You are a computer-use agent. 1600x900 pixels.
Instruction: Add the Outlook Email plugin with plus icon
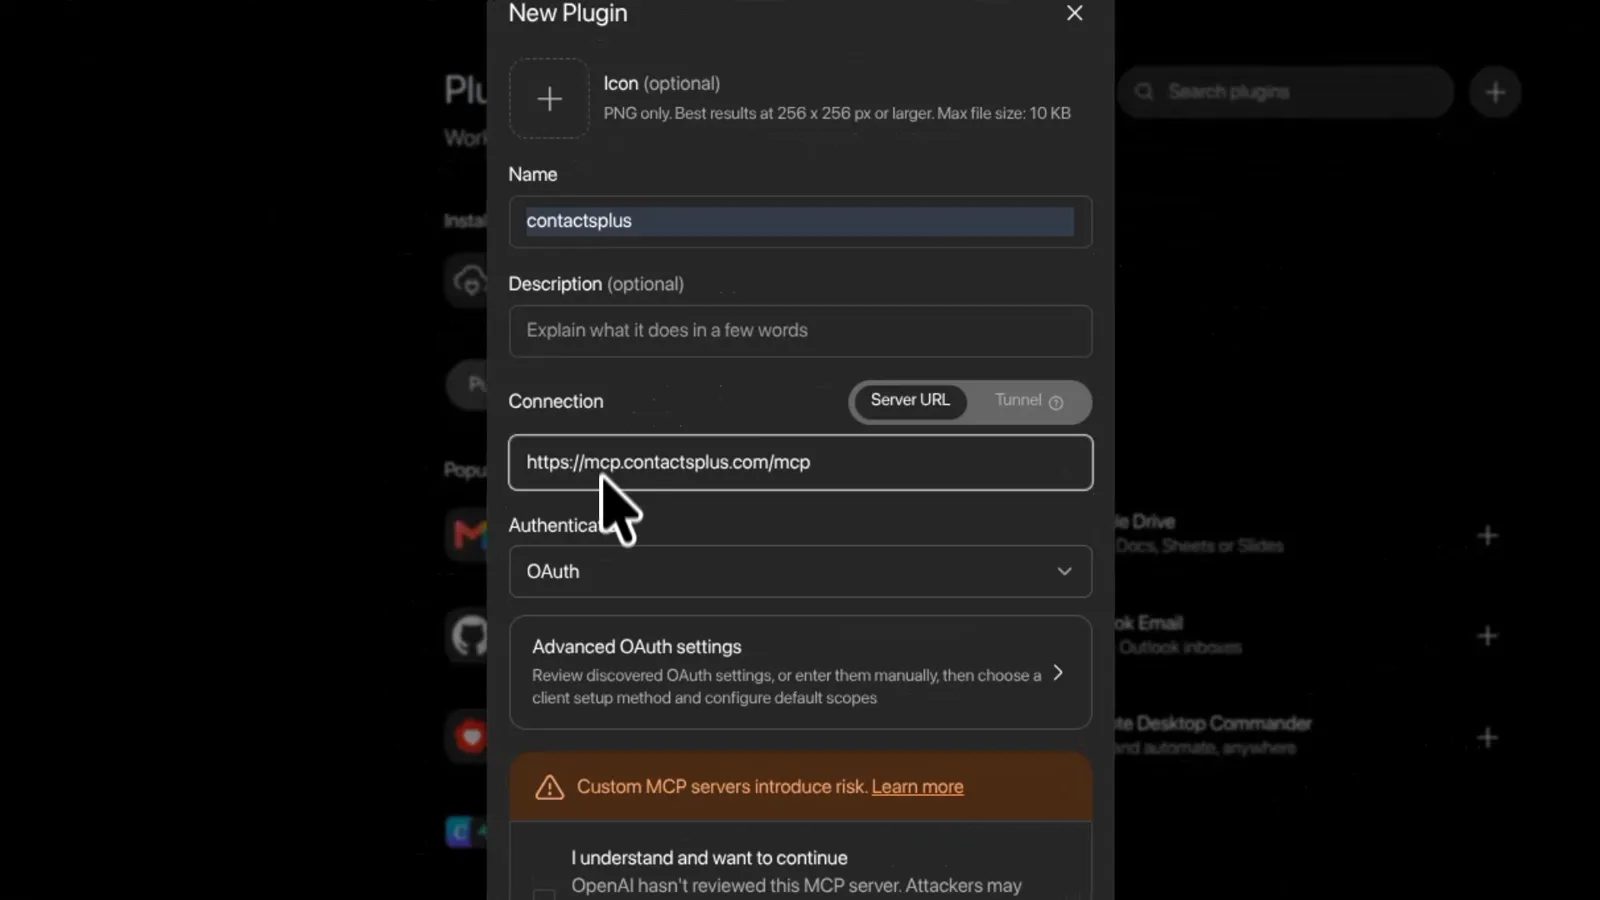(1487, 636)
